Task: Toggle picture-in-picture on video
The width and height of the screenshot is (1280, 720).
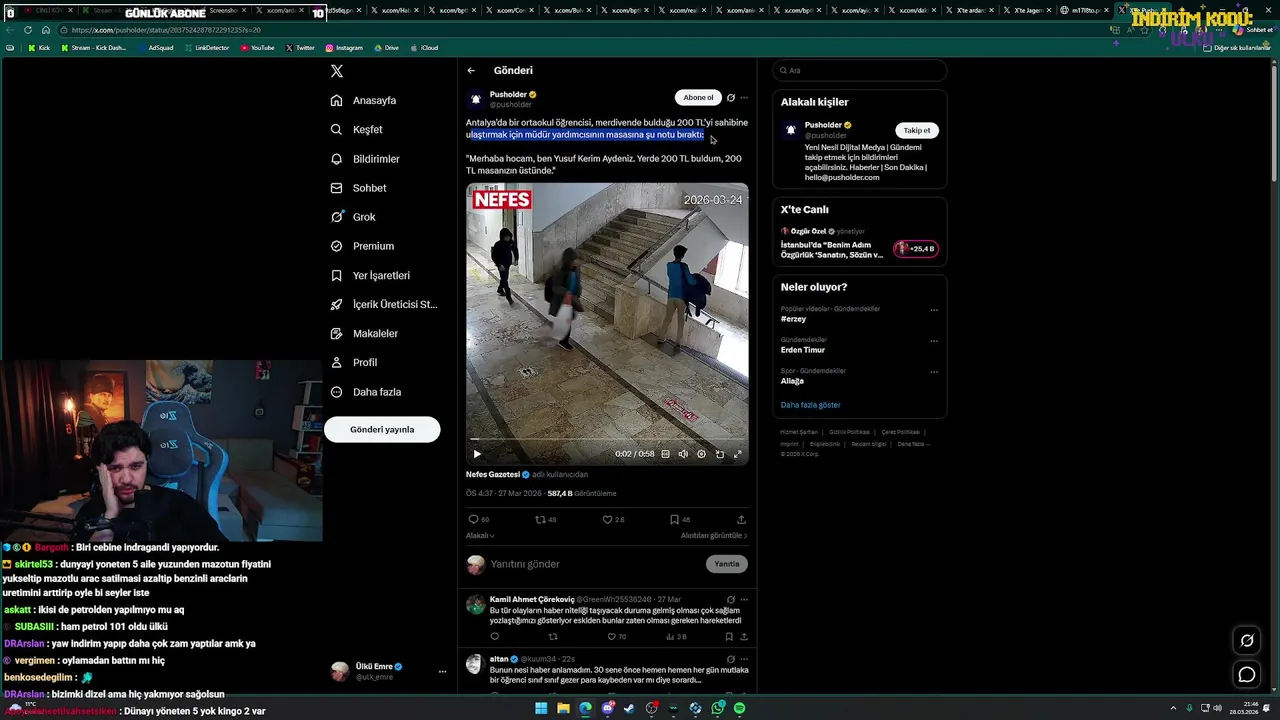Action: [720, 454]
